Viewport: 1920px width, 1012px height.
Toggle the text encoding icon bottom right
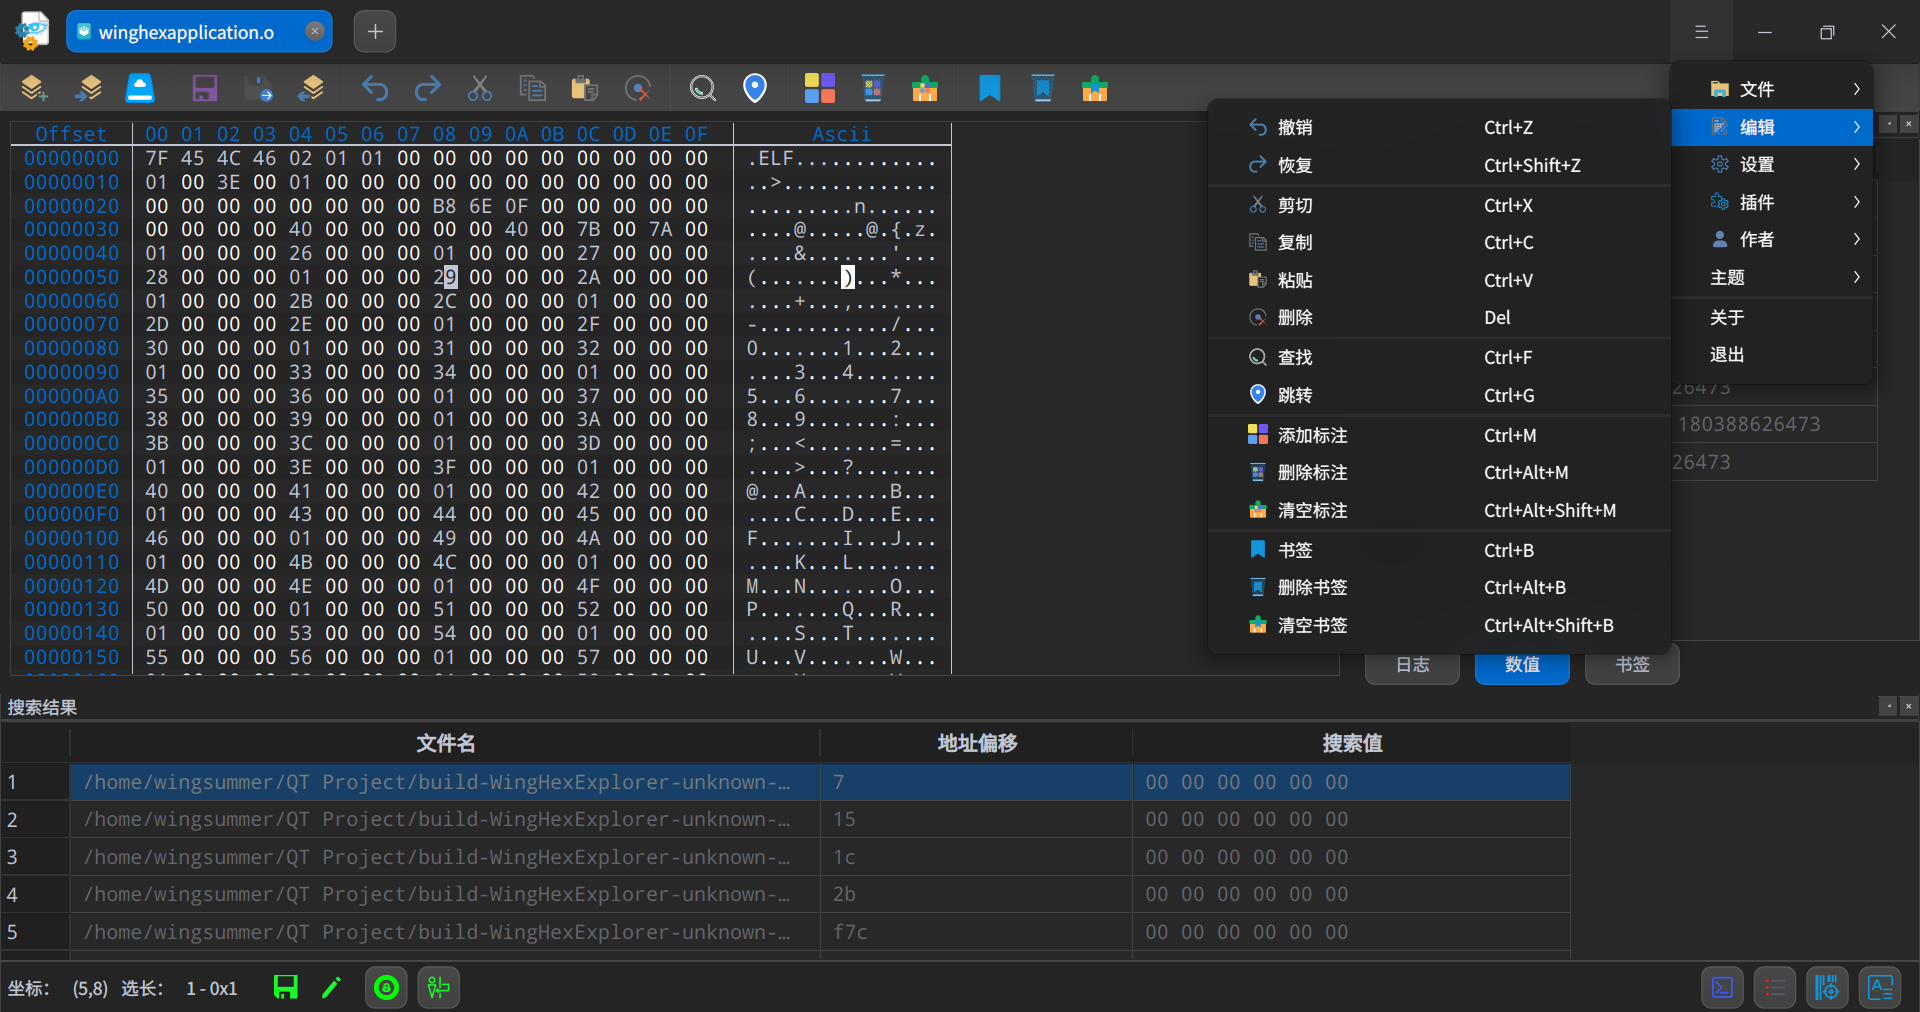coord(1879,988)
